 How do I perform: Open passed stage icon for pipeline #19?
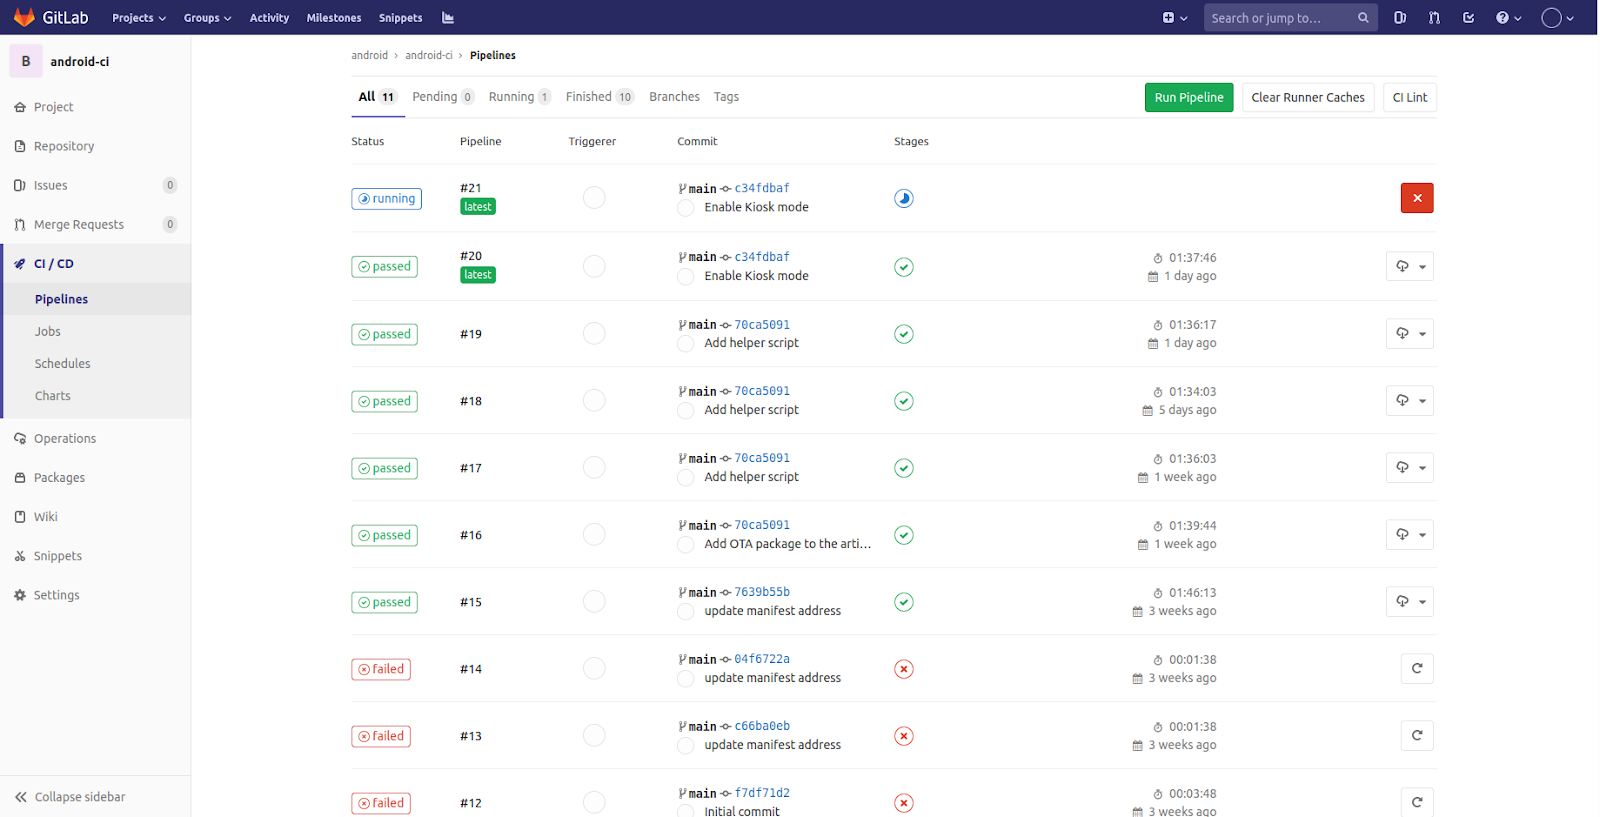tap(904, 334)
